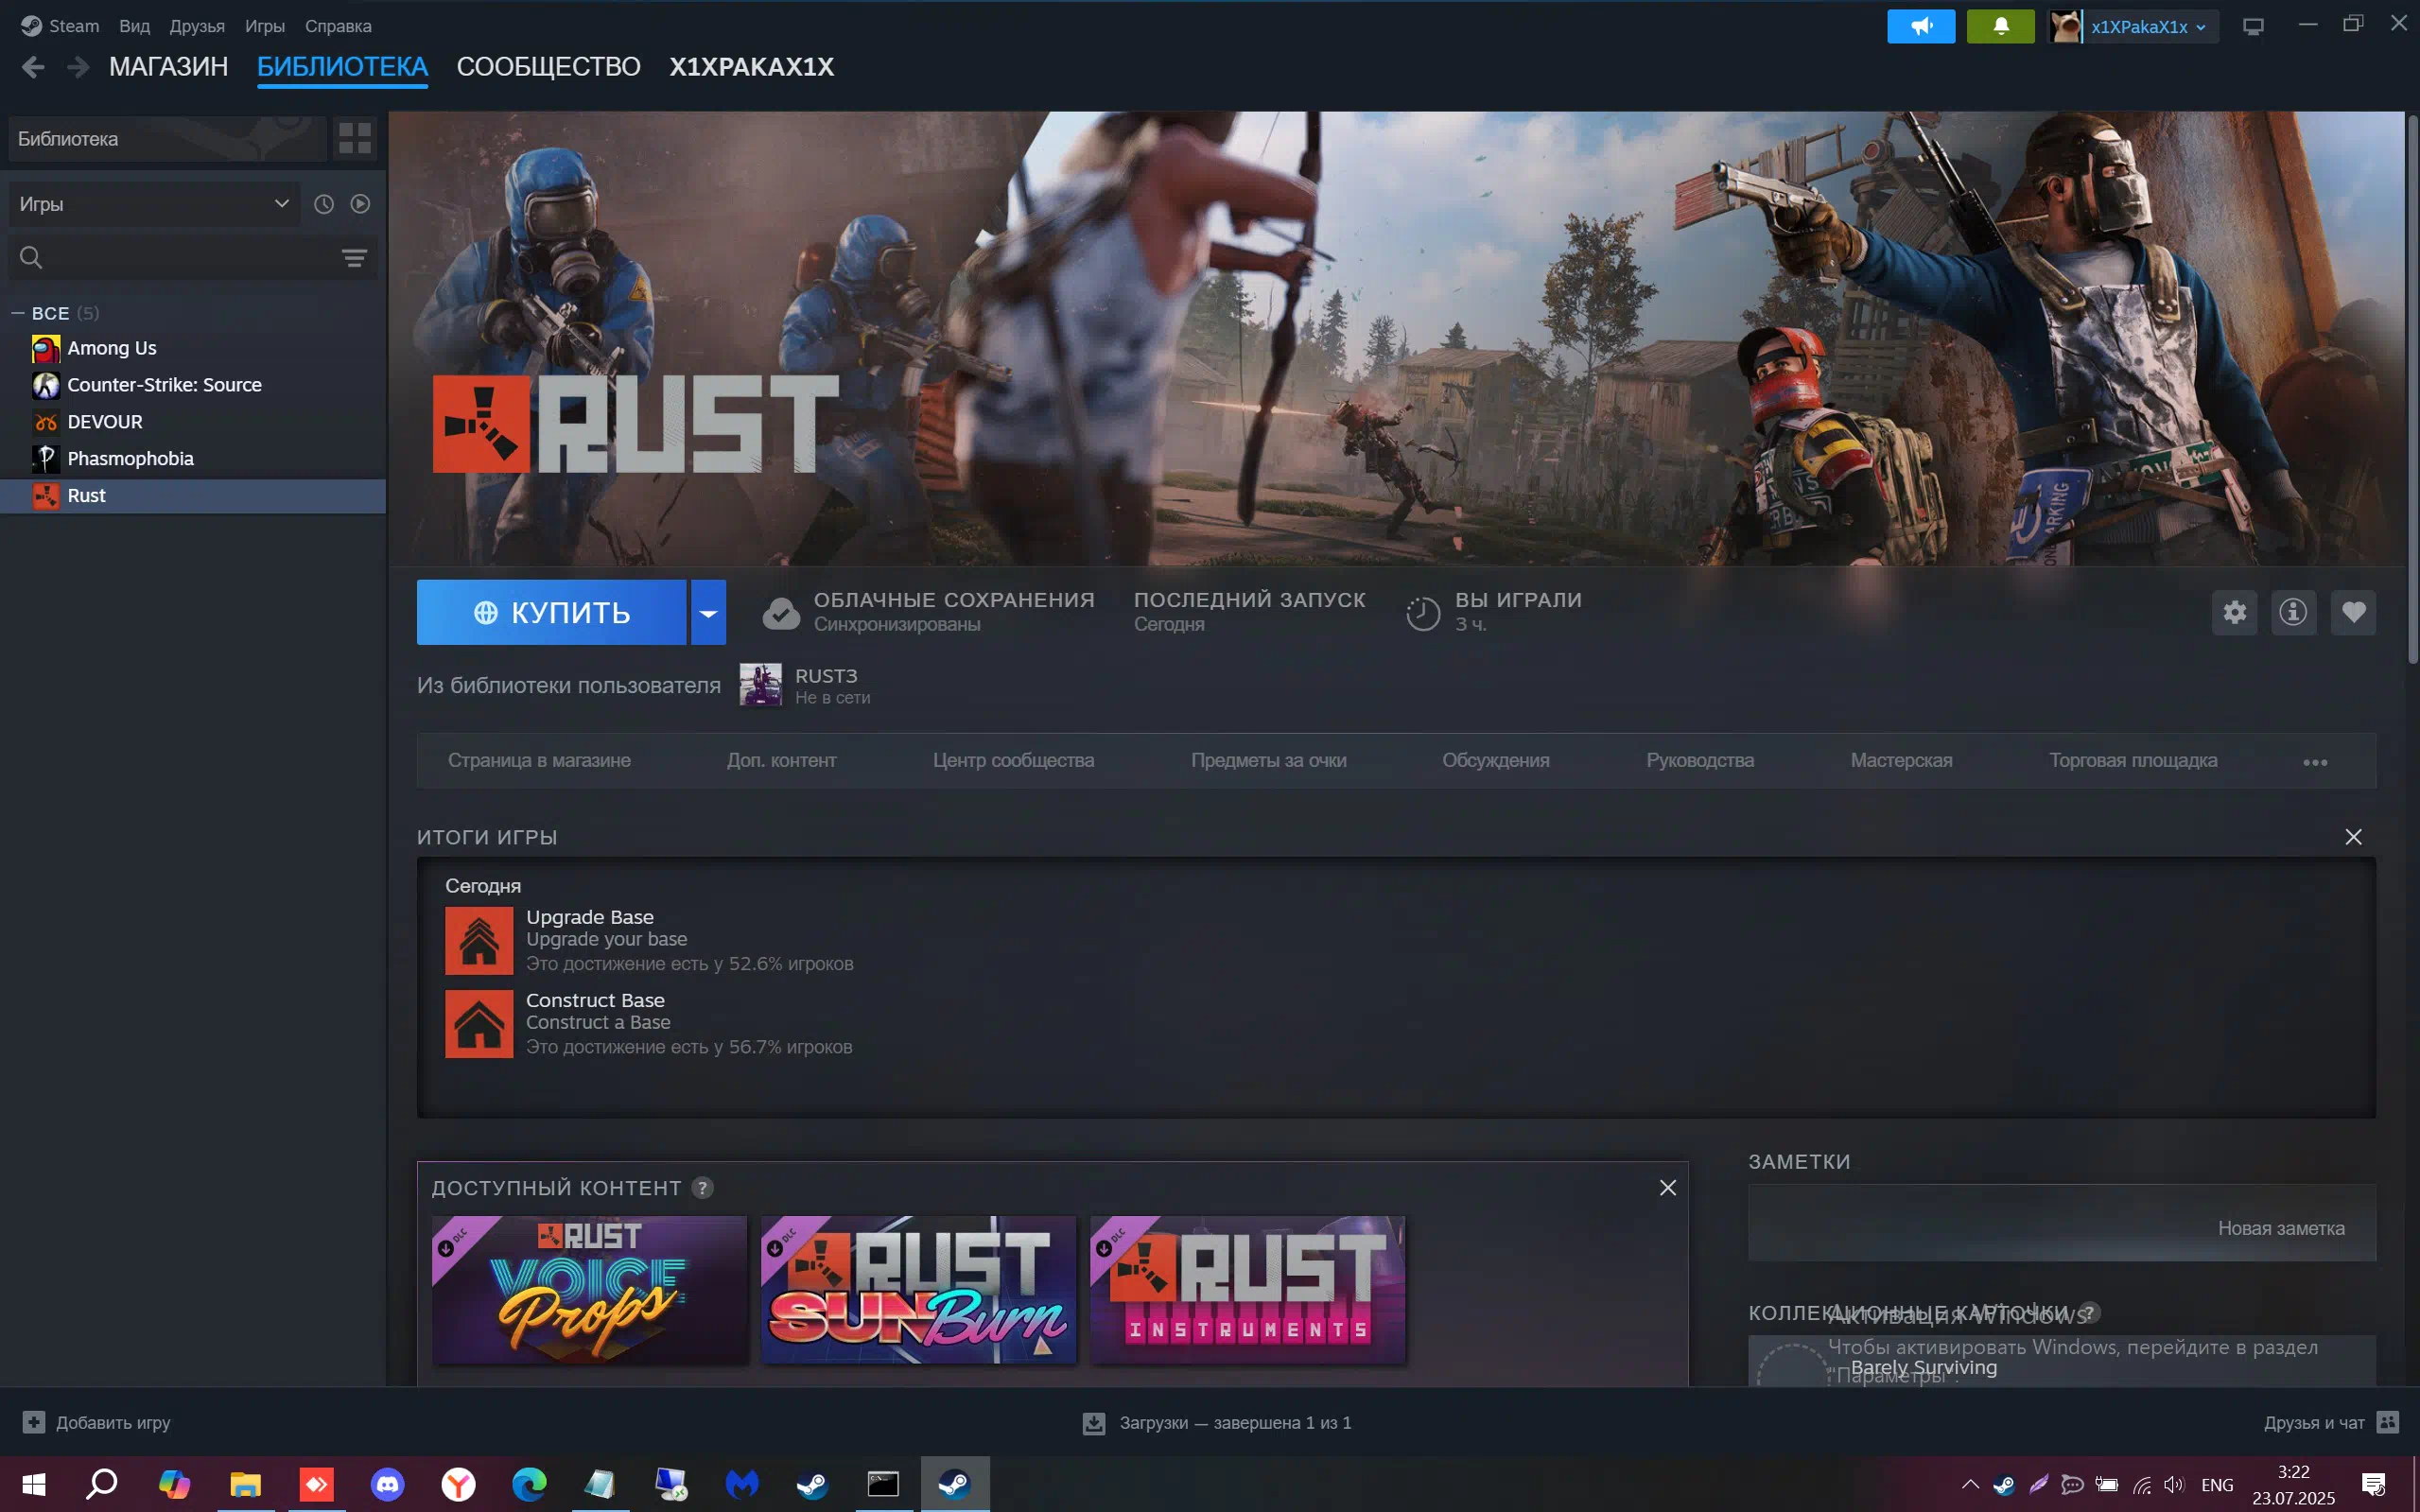The width and height of the screenshot is (2420, 1512).
Task: Collapse the ALL games category
Action: click(x=17, y=313)
